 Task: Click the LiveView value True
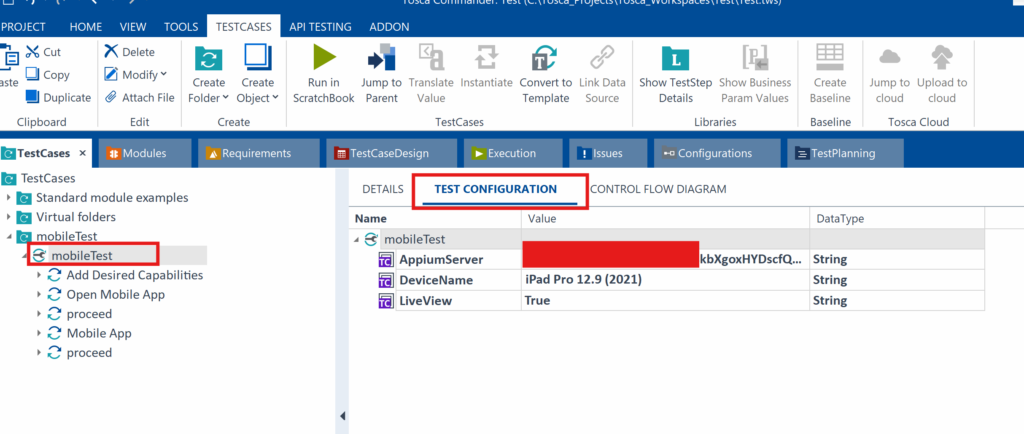537,300
